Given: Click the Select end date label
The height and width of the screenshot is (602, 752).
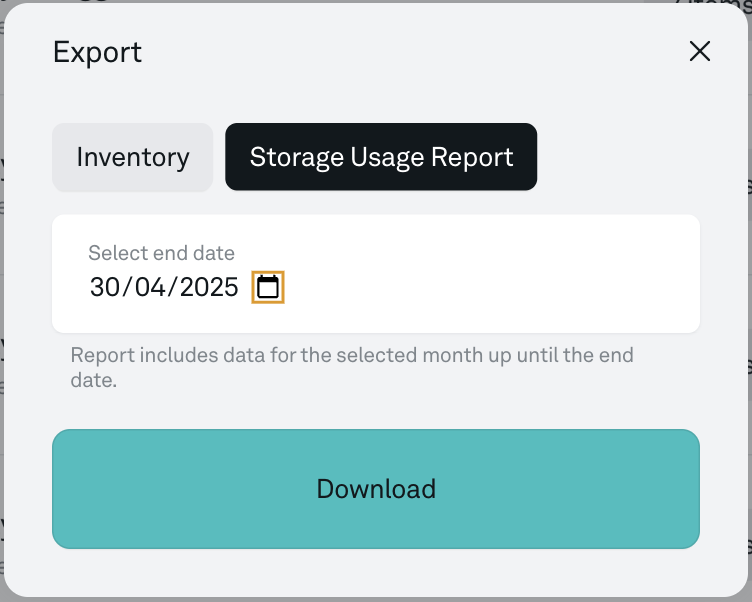Looking at the screenshot, I should point(162,253).
